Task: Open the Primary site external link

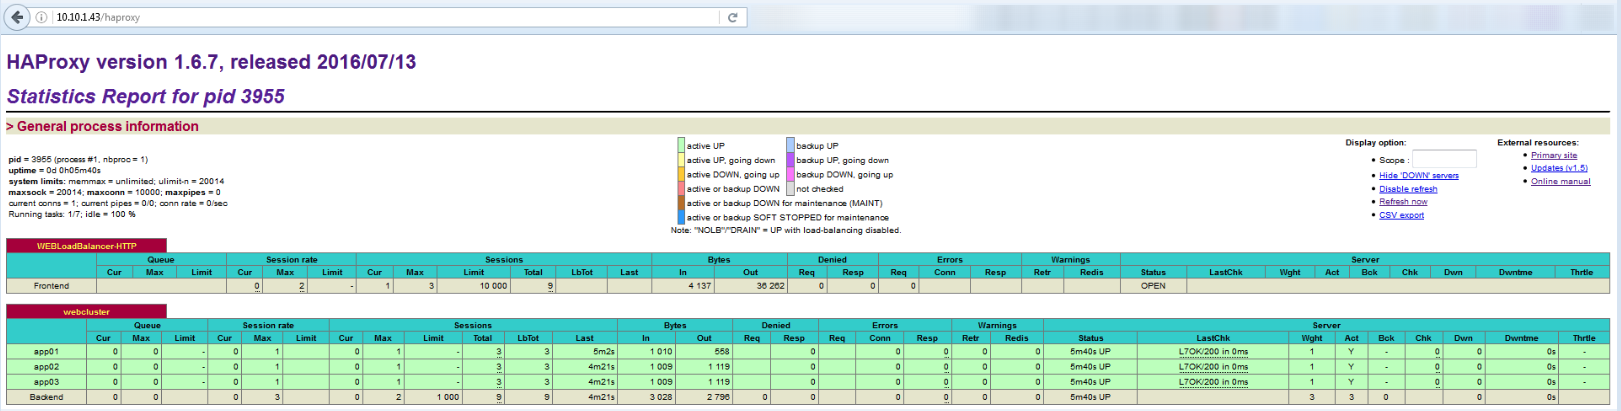Action: pyautogui.click(x=1553, y=155)
